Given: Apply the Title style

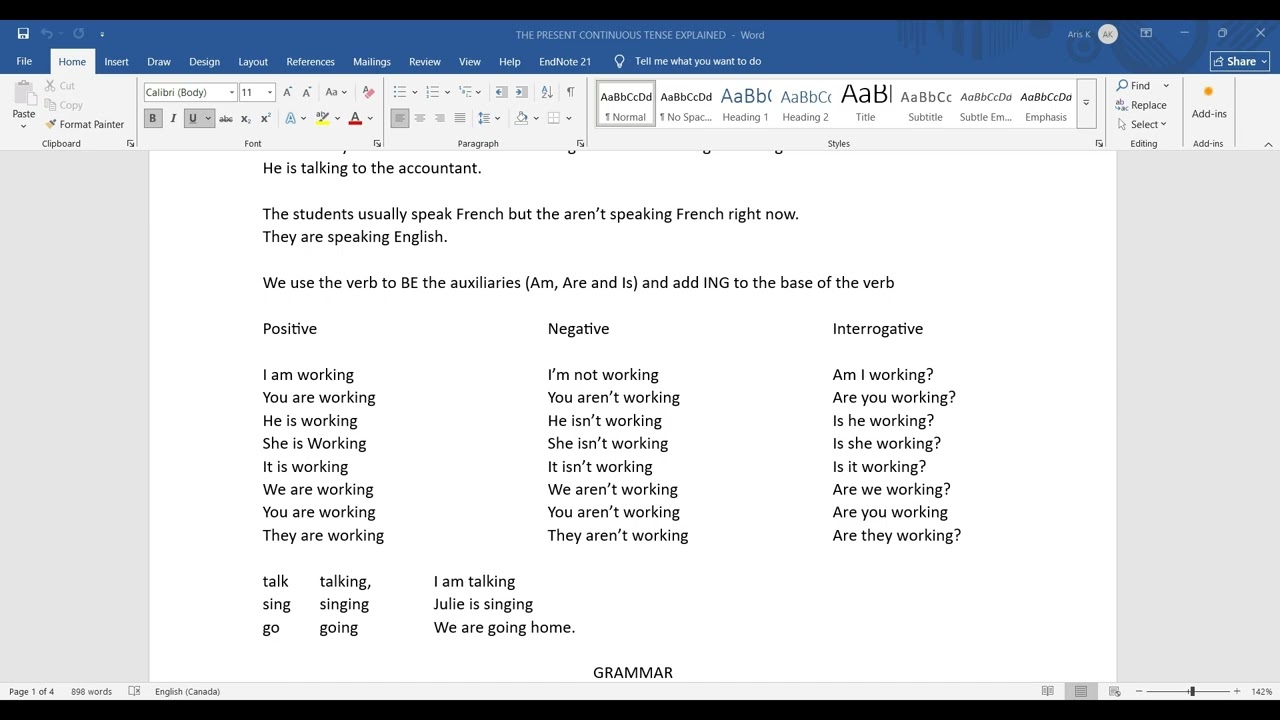Looking at the screenshot, I should [x=866, y=103].
